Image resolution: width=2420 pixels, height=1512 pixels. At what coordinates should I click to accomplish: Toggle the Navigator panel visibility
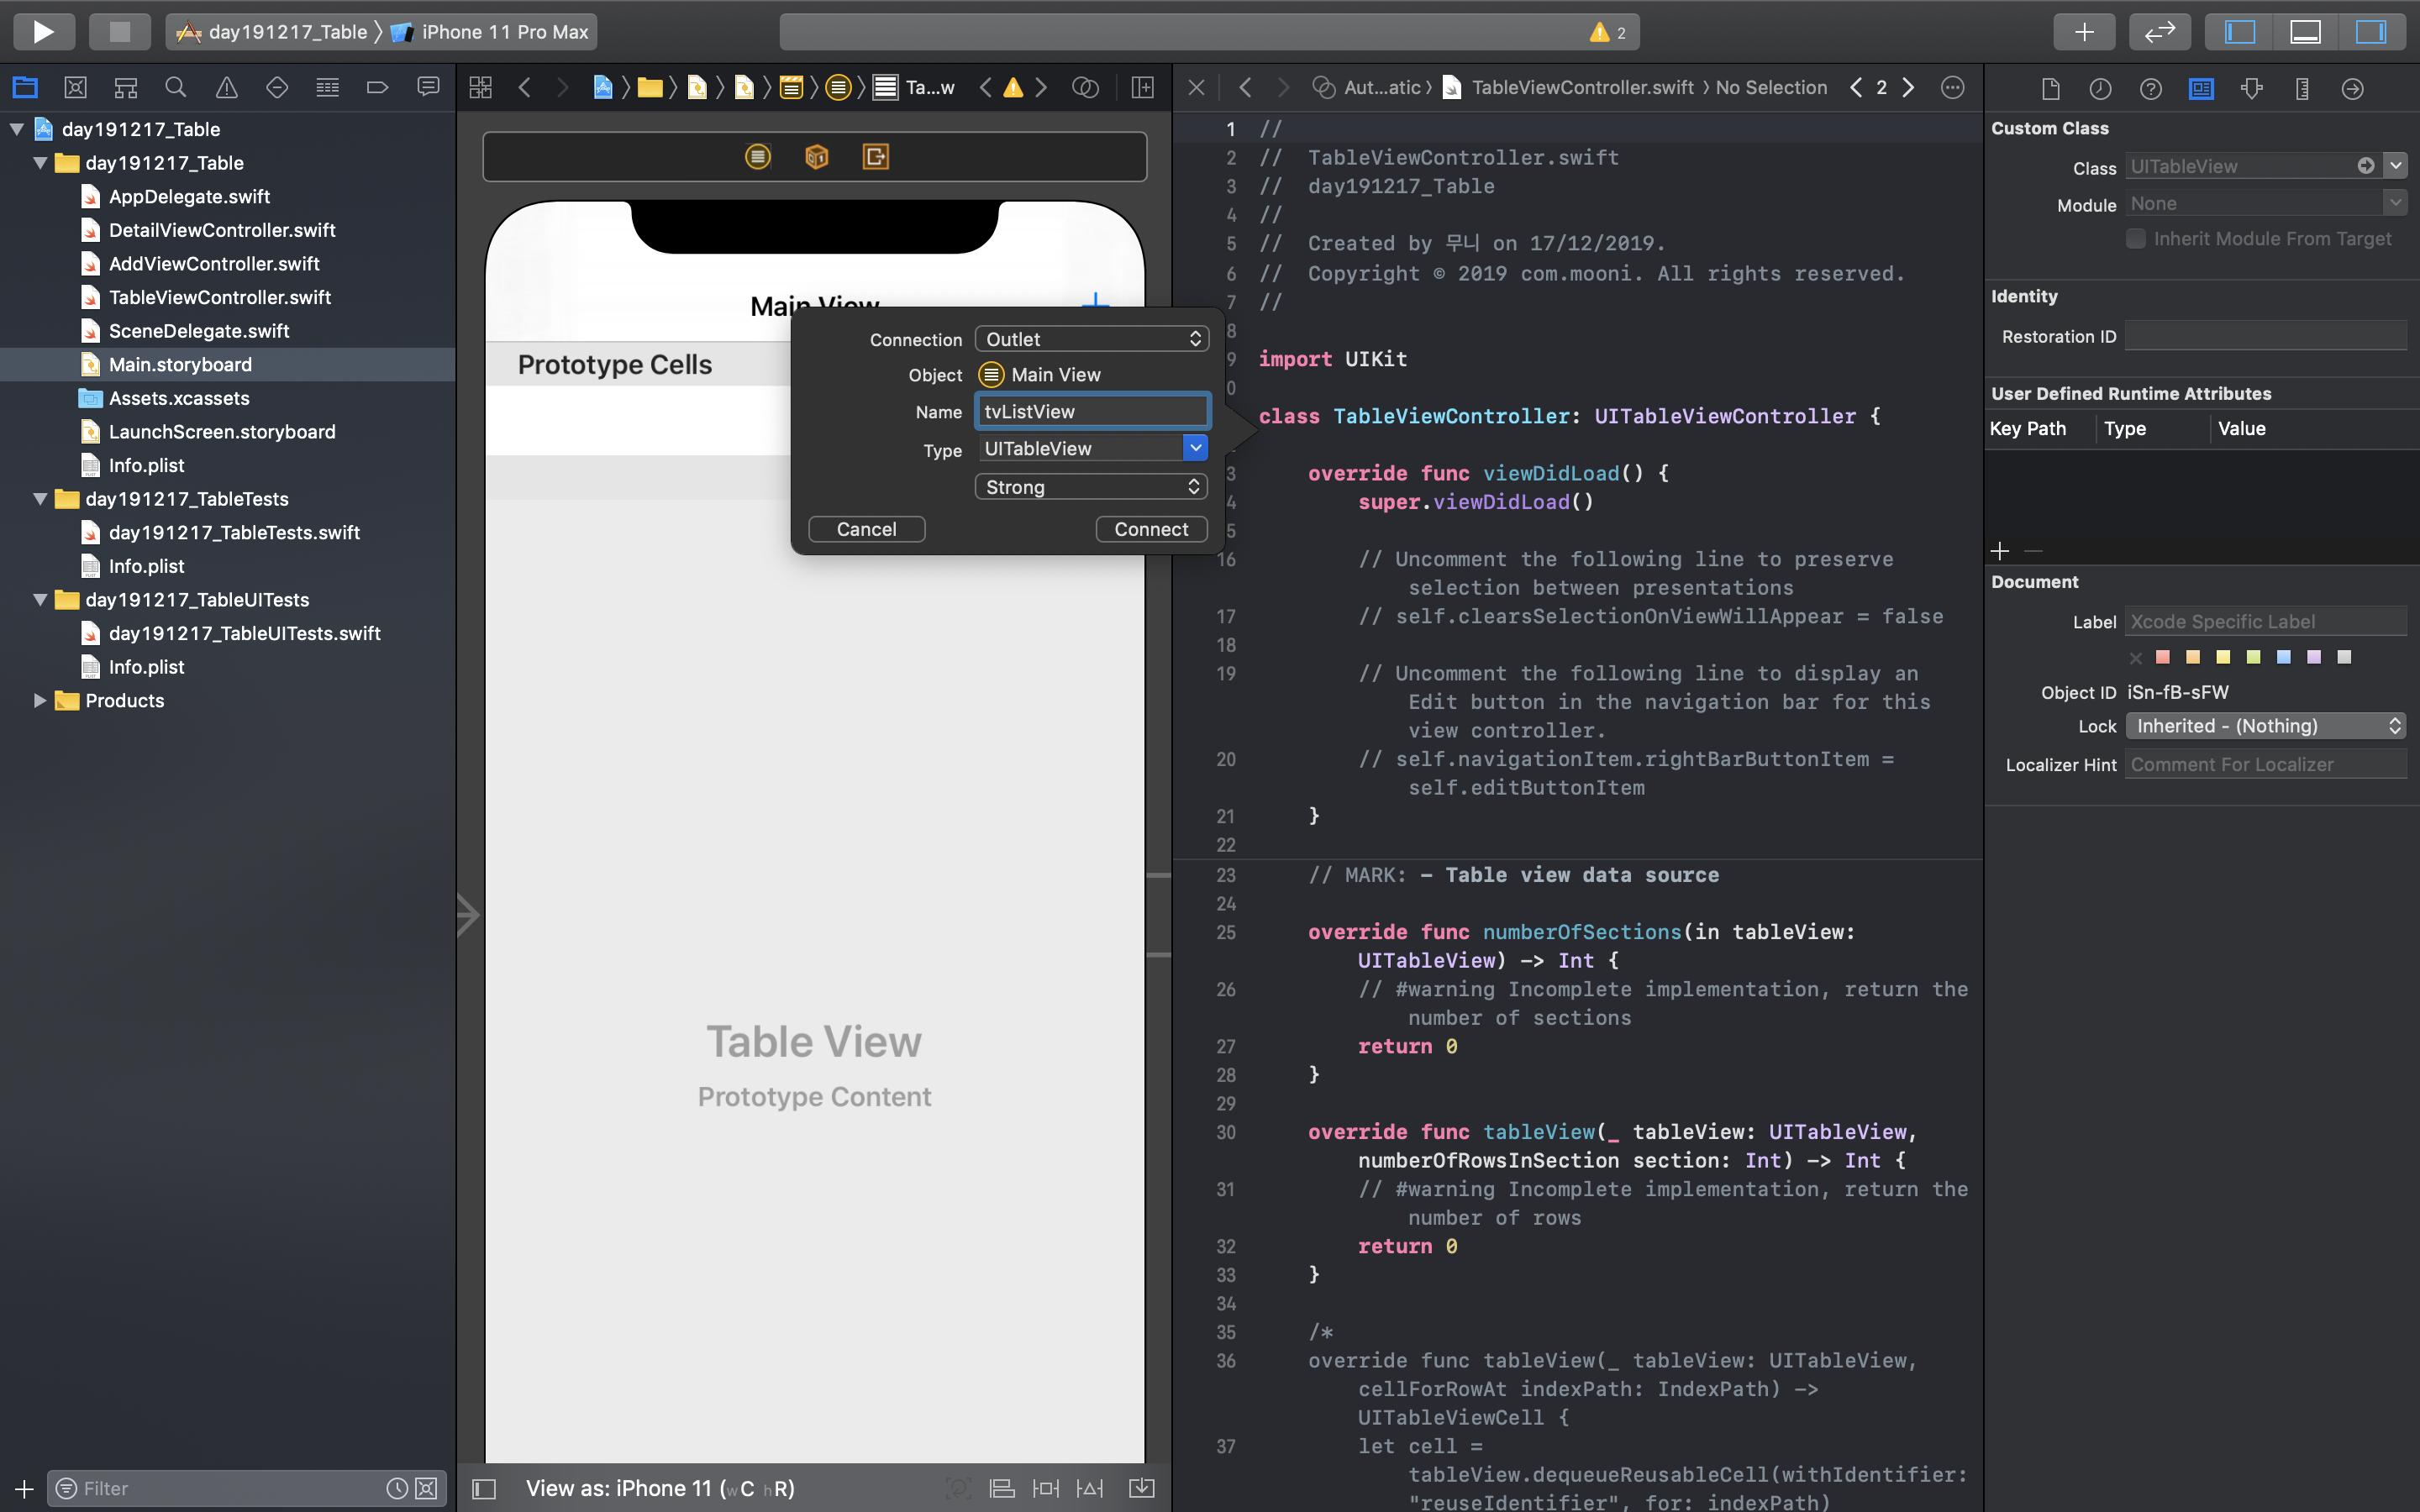click(x=2239, y=32)
